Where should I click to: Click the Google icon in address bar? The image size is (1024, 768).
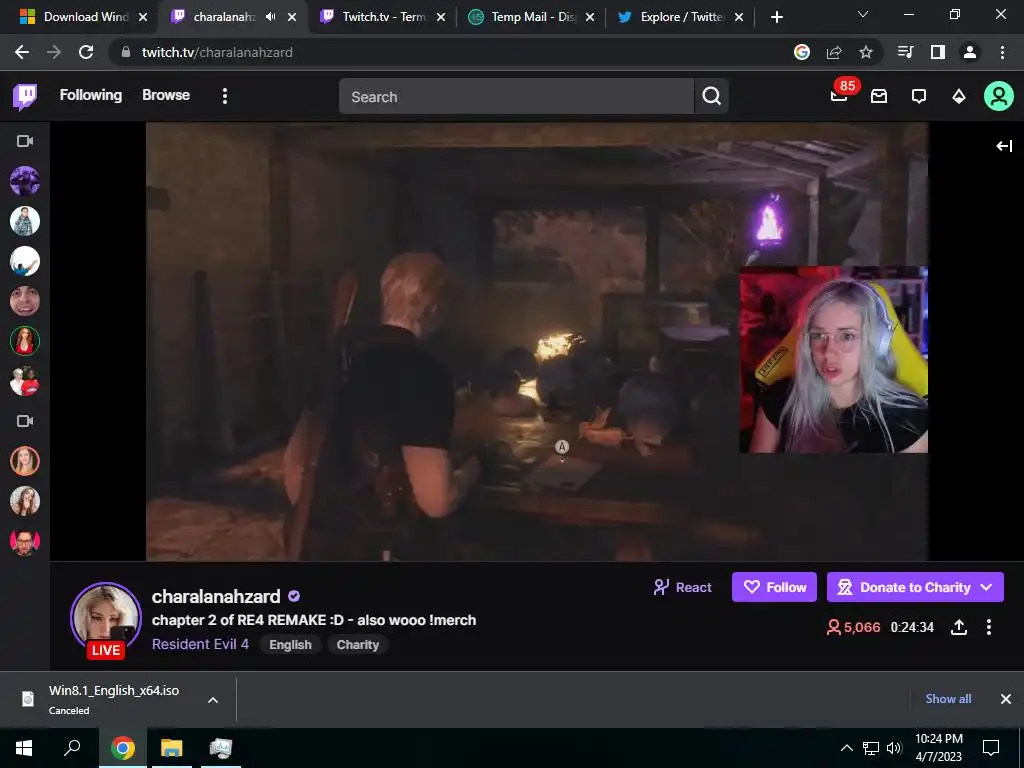click(x=802, y=52)
